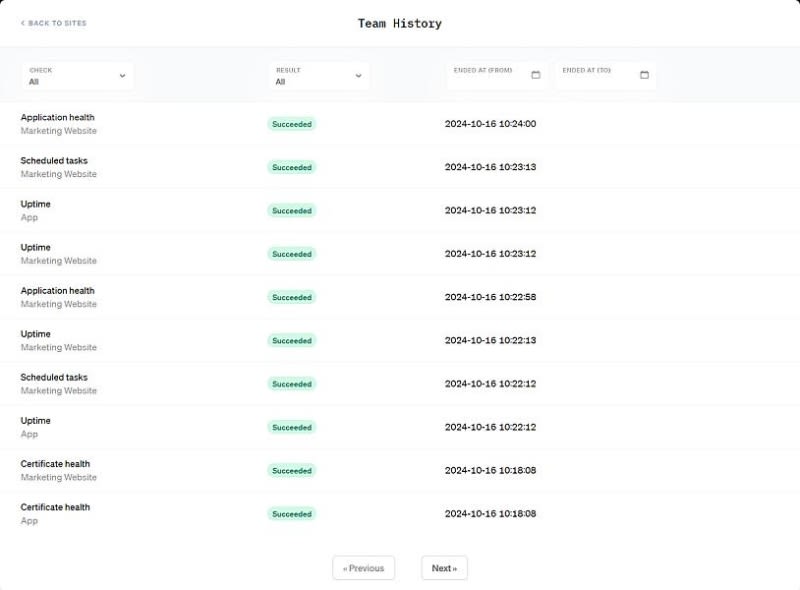
Task: Click Succeeded badge on Uptime row at 10:22:13
Action: point(292,340)
